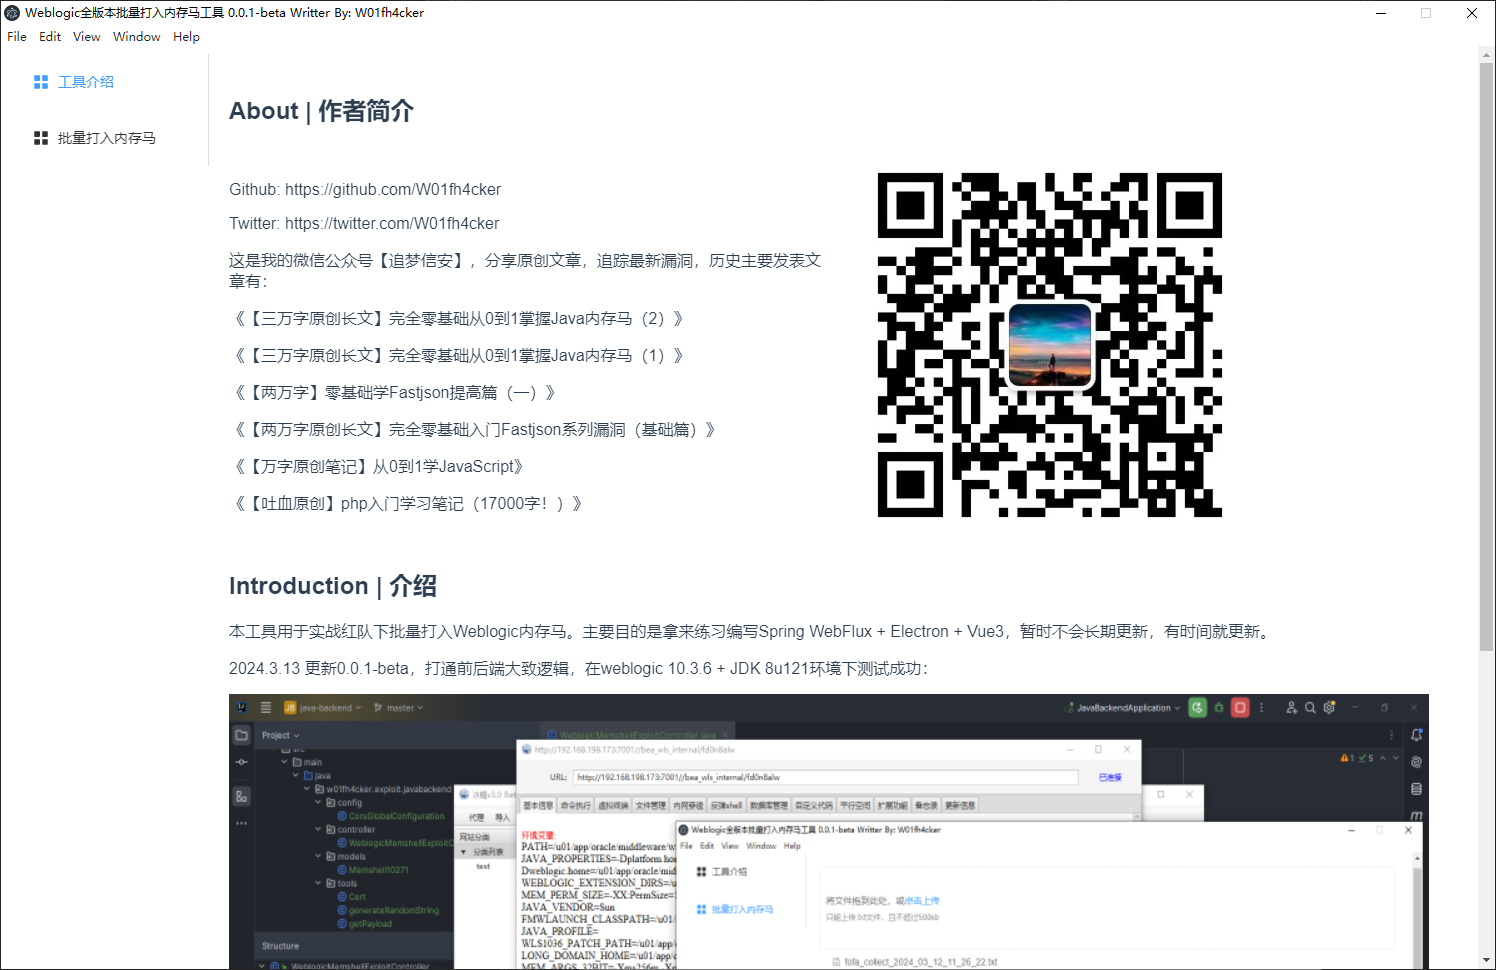The width and height of the screenshot is (1496, 970).
Task: Click the article title ending with Java内存马（1）
Action: [x=459, y=356]
